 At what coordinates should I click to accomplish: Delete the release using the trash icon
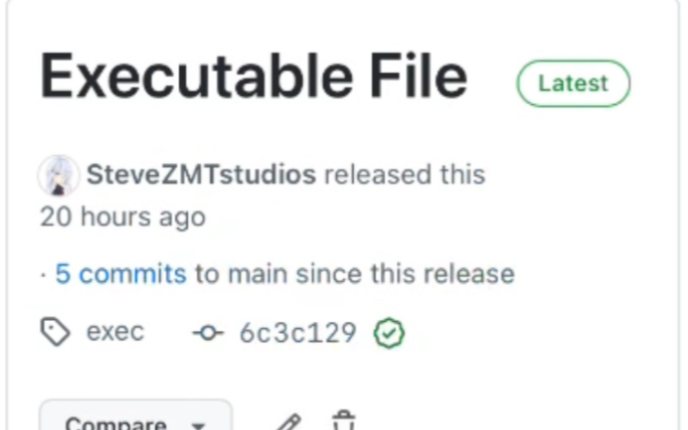point(344,420)
